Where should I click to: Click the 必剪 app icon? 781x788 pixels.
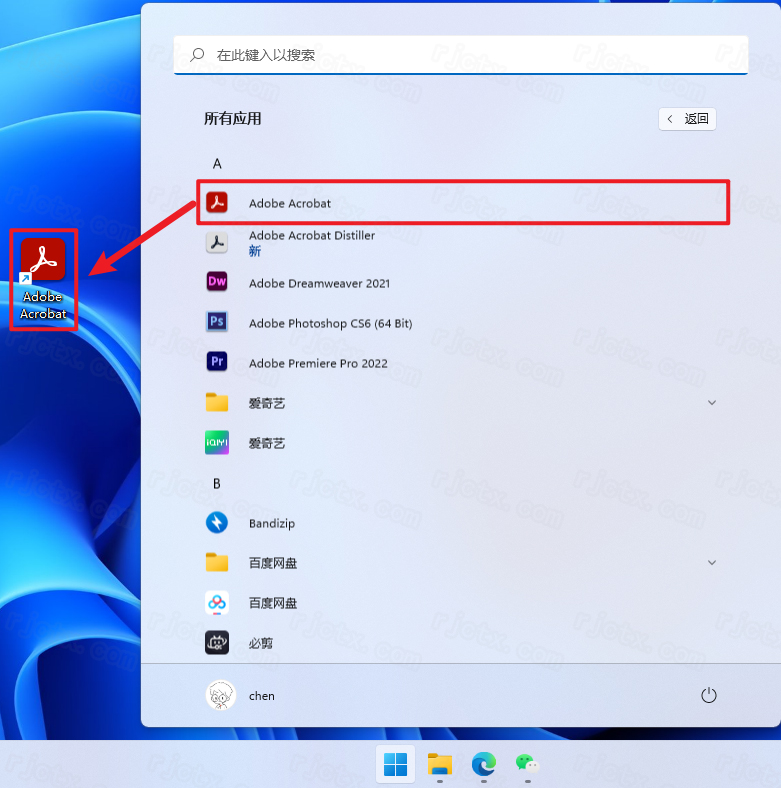coord(217,642)
